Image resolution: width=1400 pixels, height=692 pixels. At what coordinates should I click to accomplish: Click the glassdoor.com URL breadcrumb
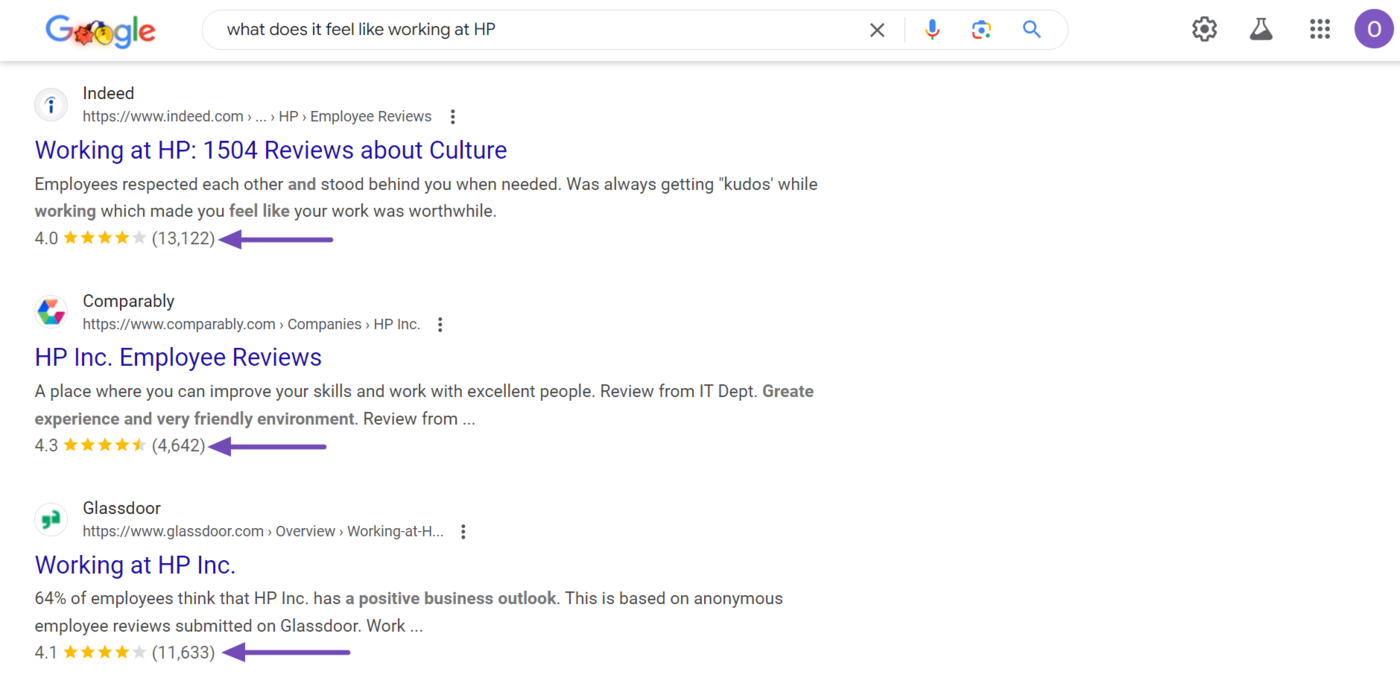(x=263, y=532)
